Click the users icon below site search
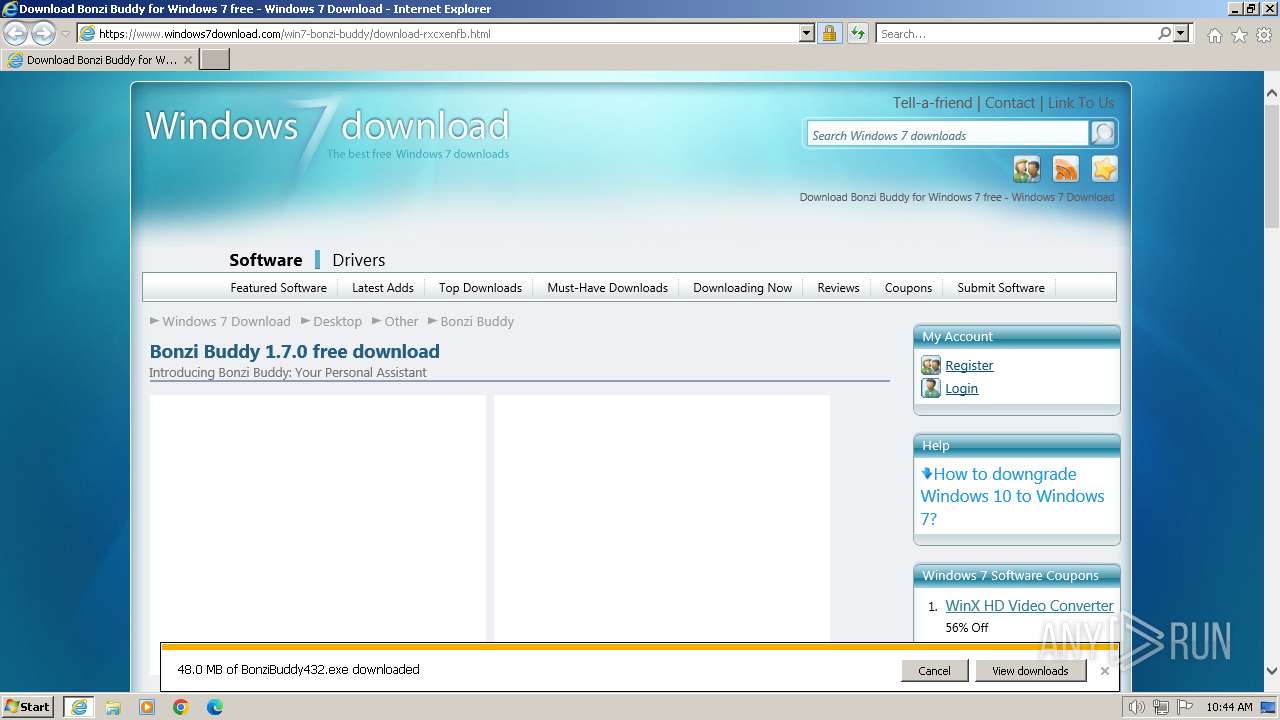This screenshot has width=1280, height=720. pos(1027,169)
